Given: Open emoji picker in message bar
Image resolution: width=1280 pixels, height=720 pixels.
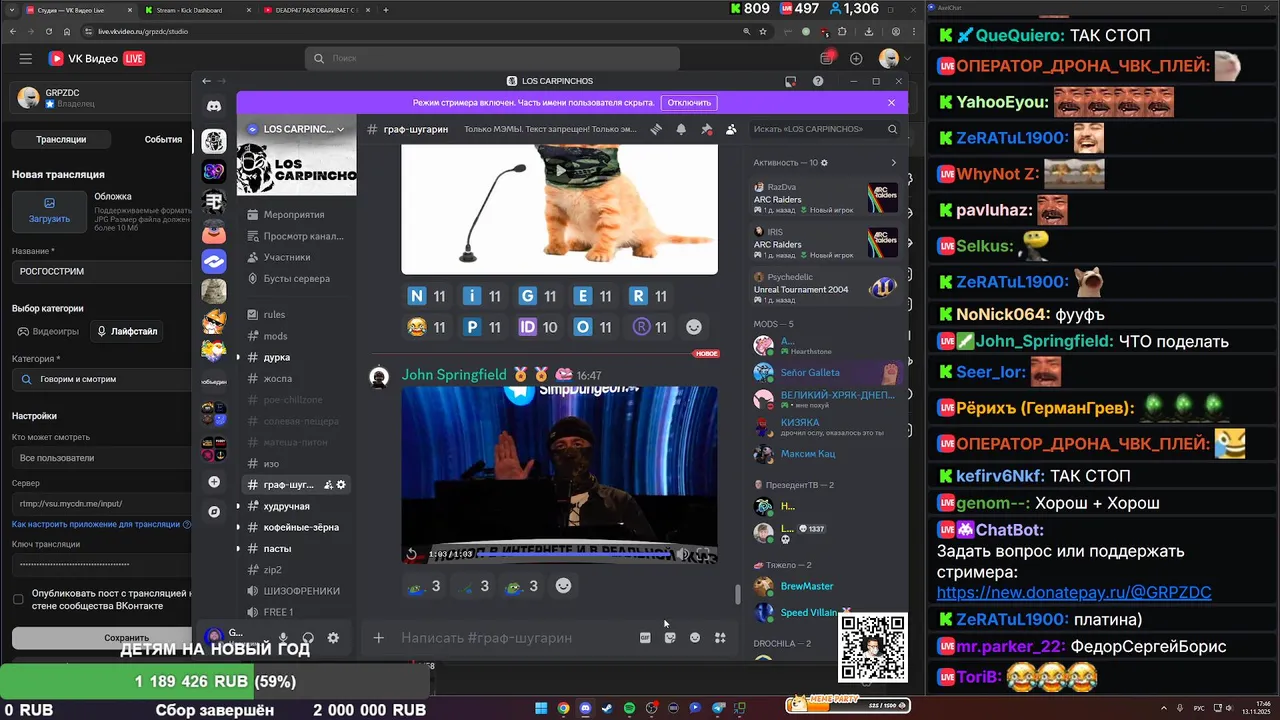Looking at the screenshot, I should (695, 638).
